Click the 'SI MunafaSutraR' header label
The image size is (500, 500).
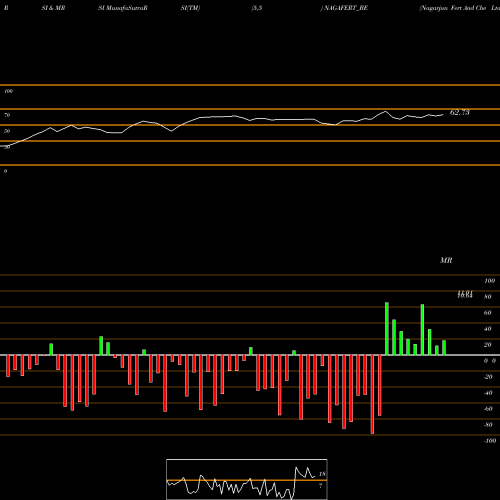pyautogui.click(x=123, y=8)
